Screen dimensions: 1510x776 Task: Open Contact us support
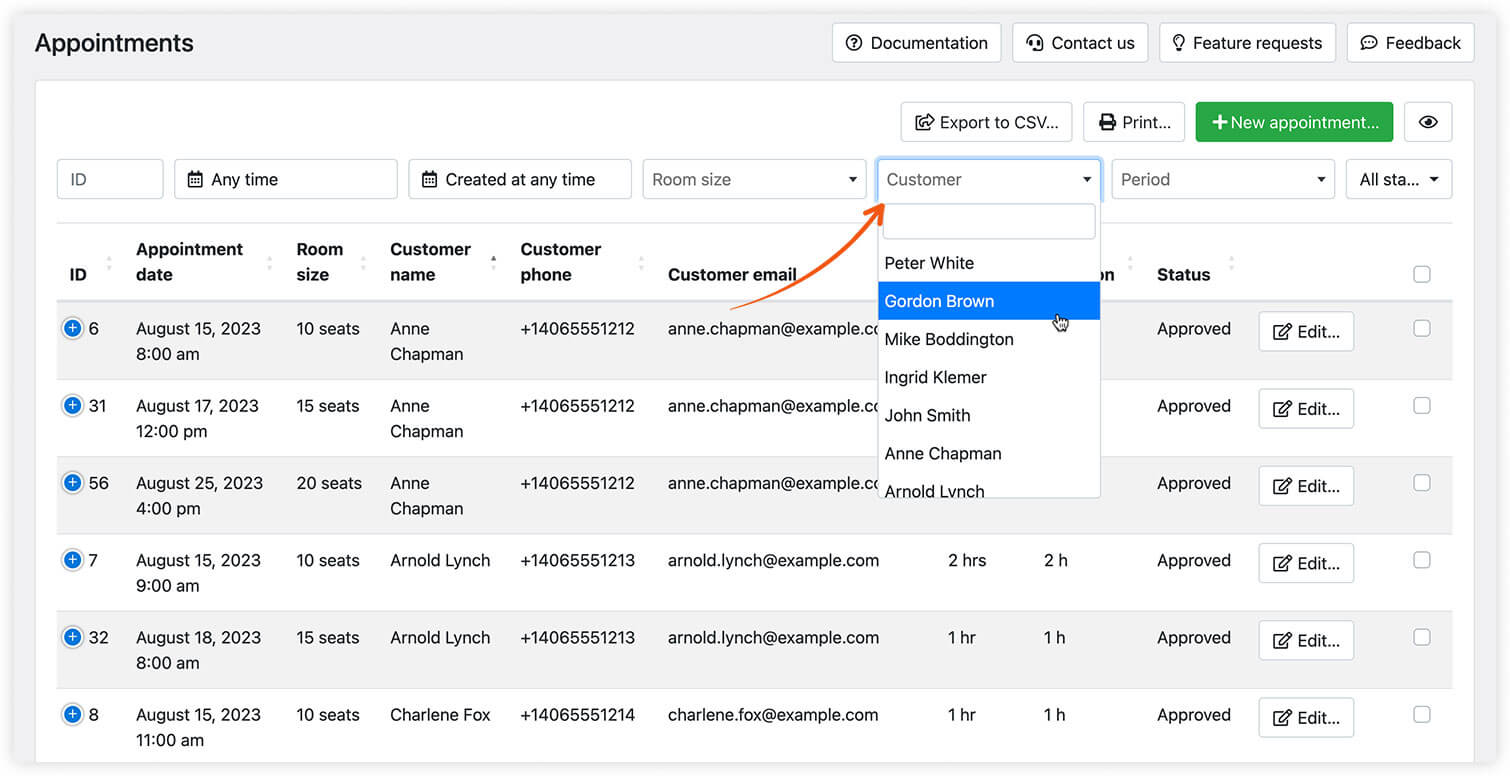click(1080, 43)
